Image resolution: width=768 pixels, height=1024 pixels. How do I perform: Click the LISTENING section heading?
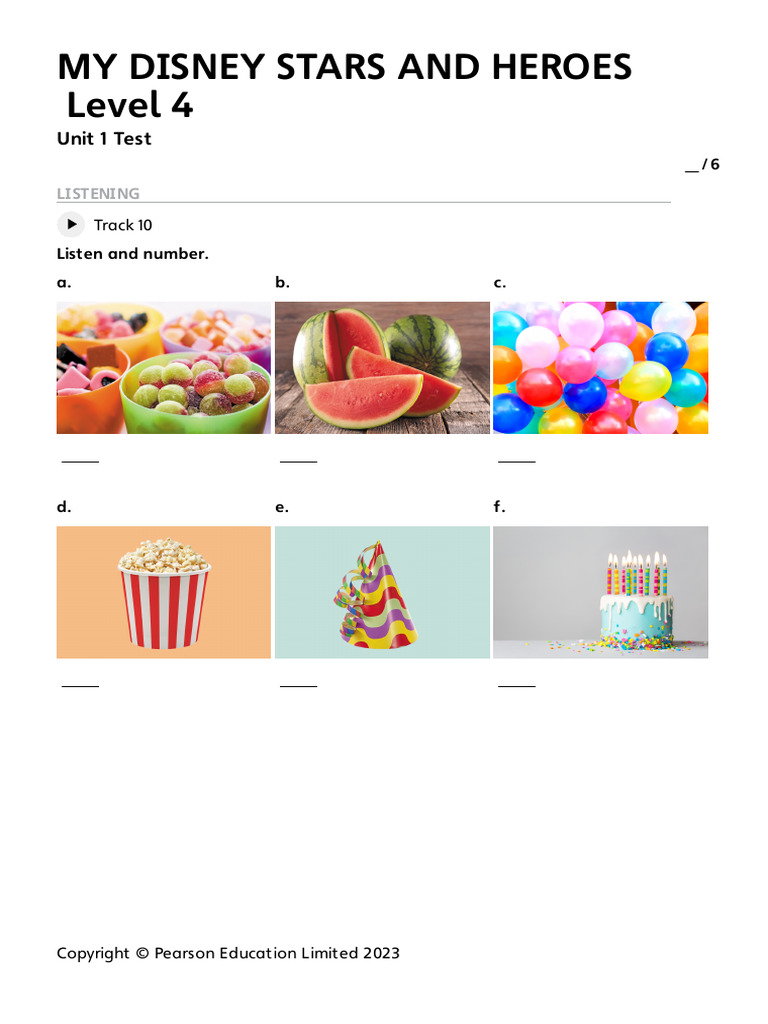(x=98, y=193)
